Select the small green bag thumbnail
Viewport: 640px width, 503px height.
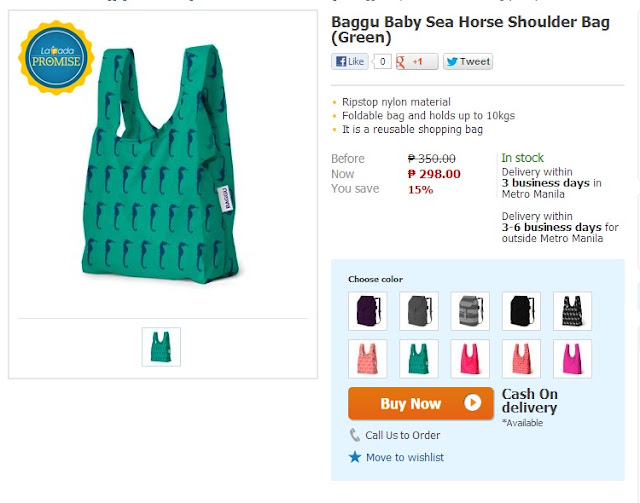pyautogui.click(x=161, y=346)
